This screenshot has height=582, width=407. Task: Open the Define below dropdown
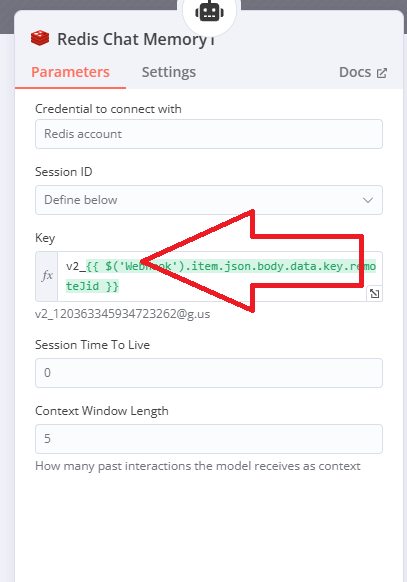(x=209, y=200)
